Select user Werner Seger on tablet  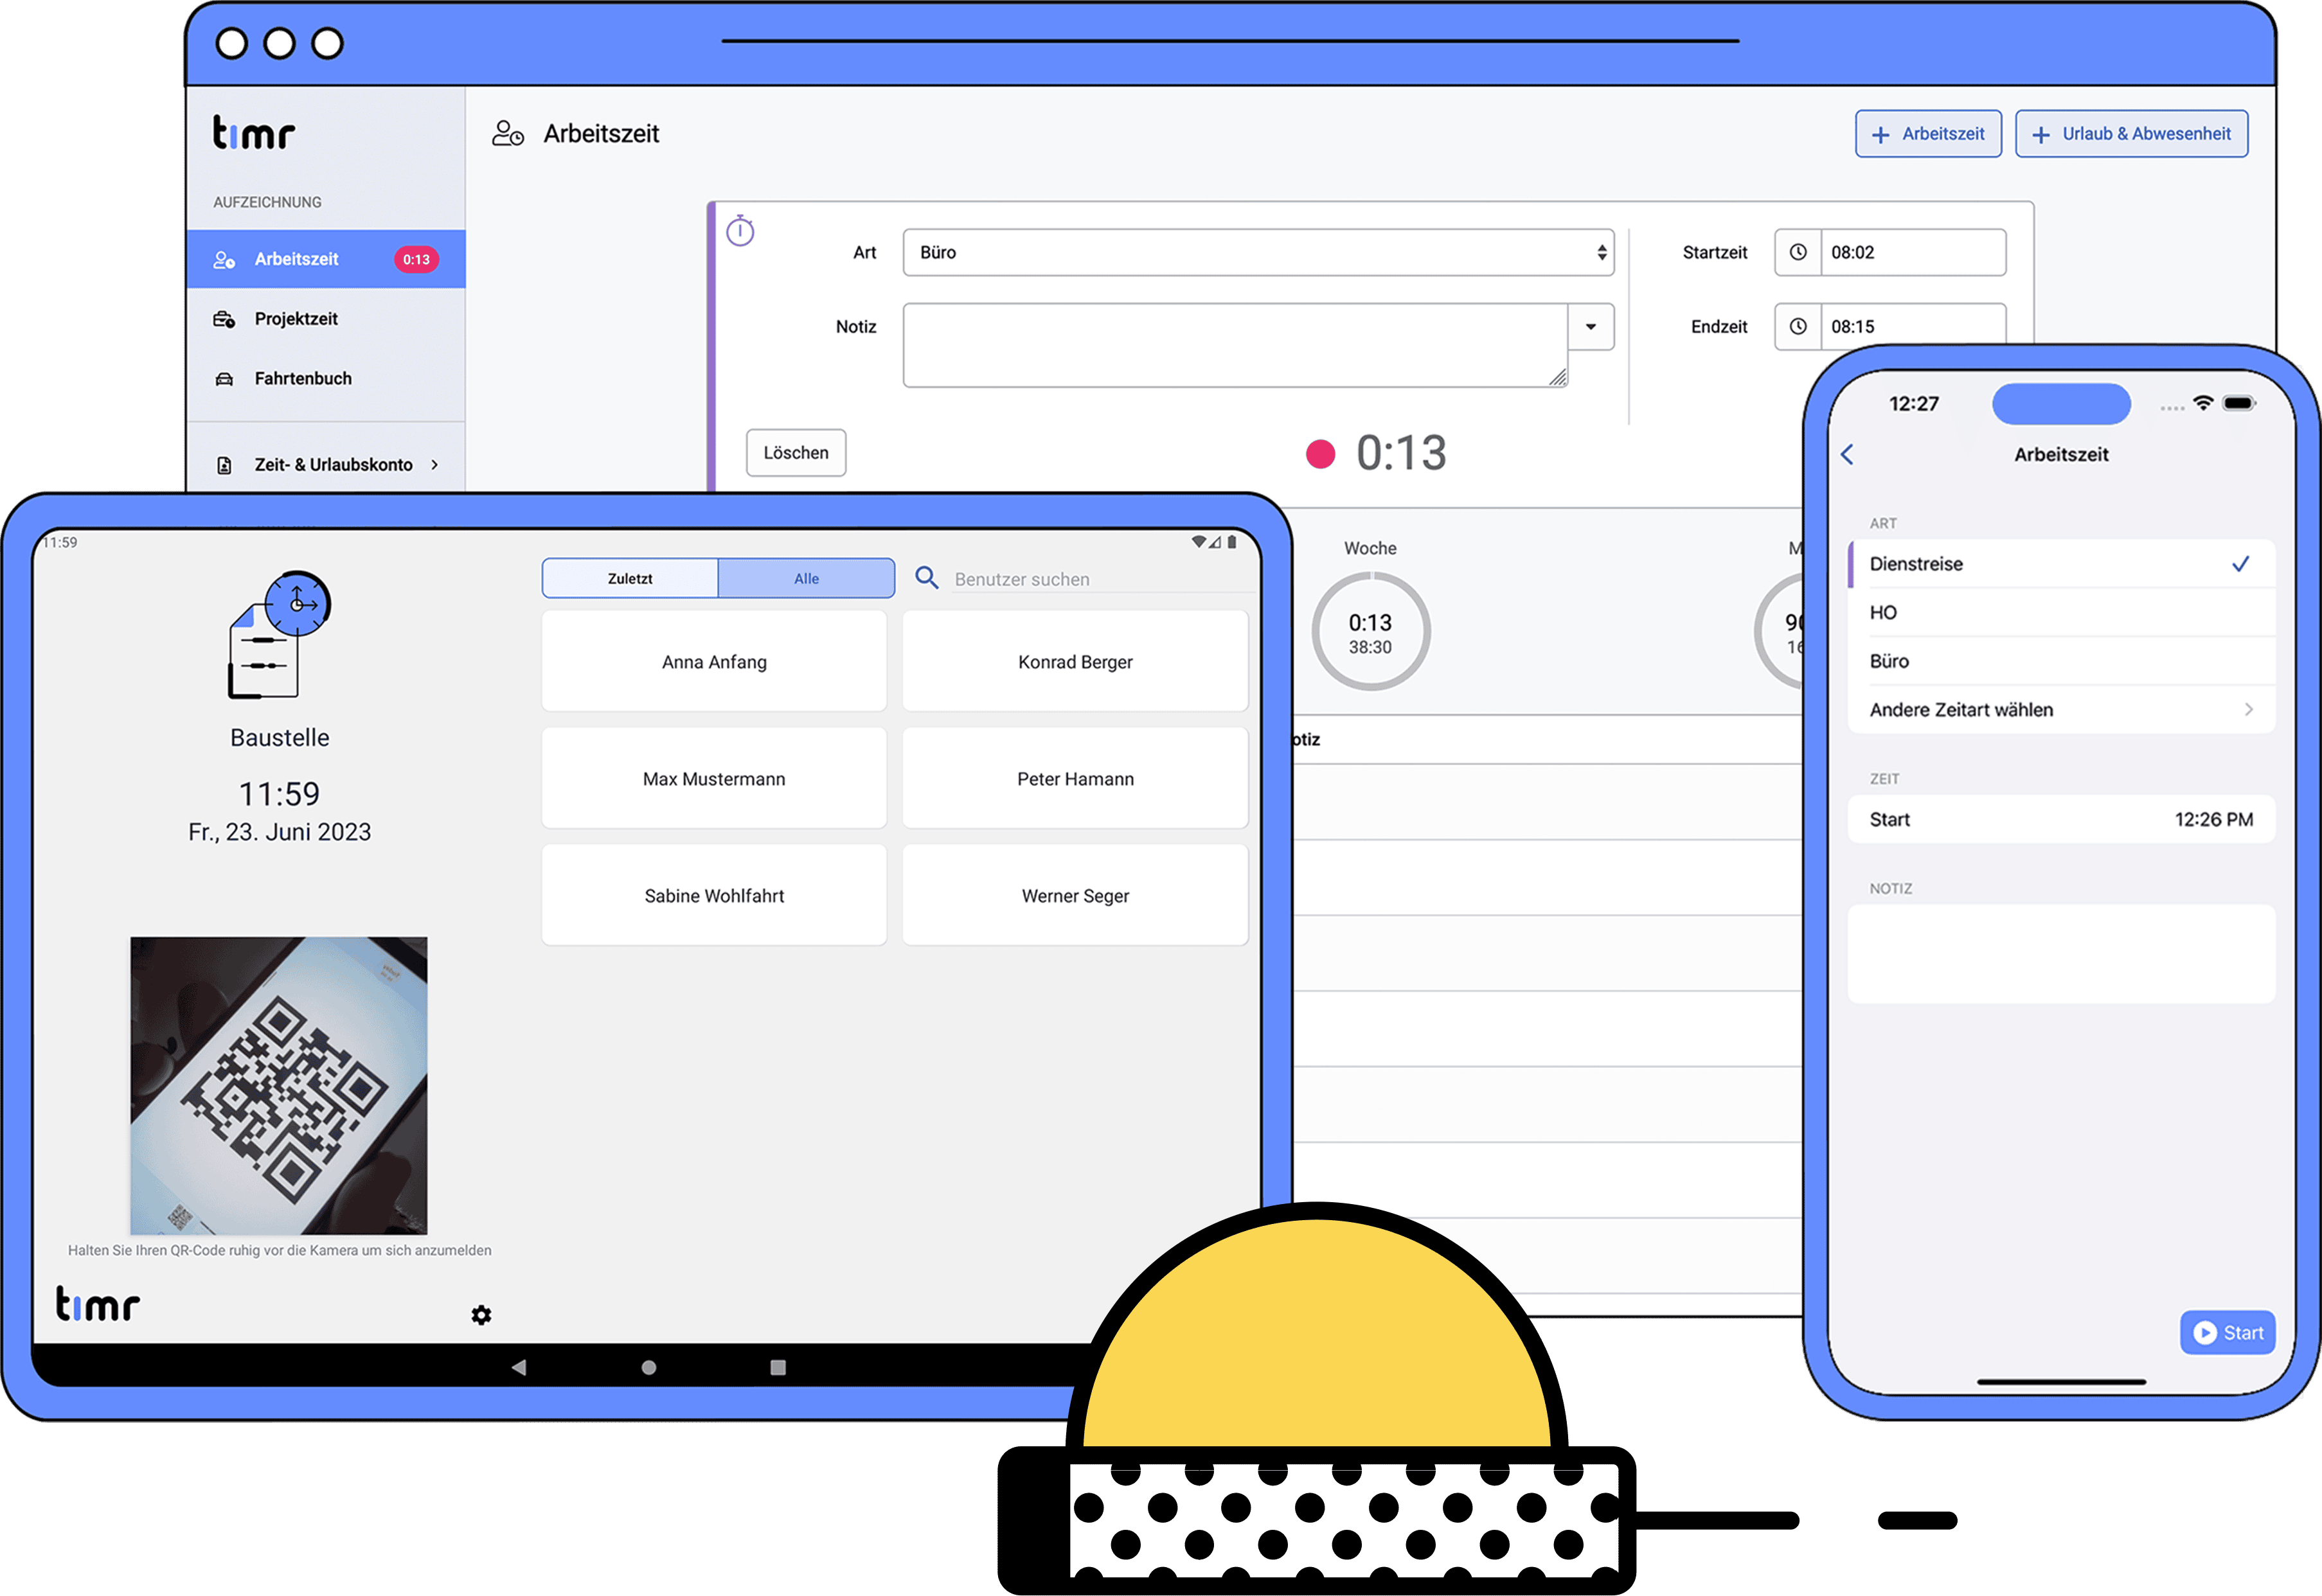[x=1075, y=896]
